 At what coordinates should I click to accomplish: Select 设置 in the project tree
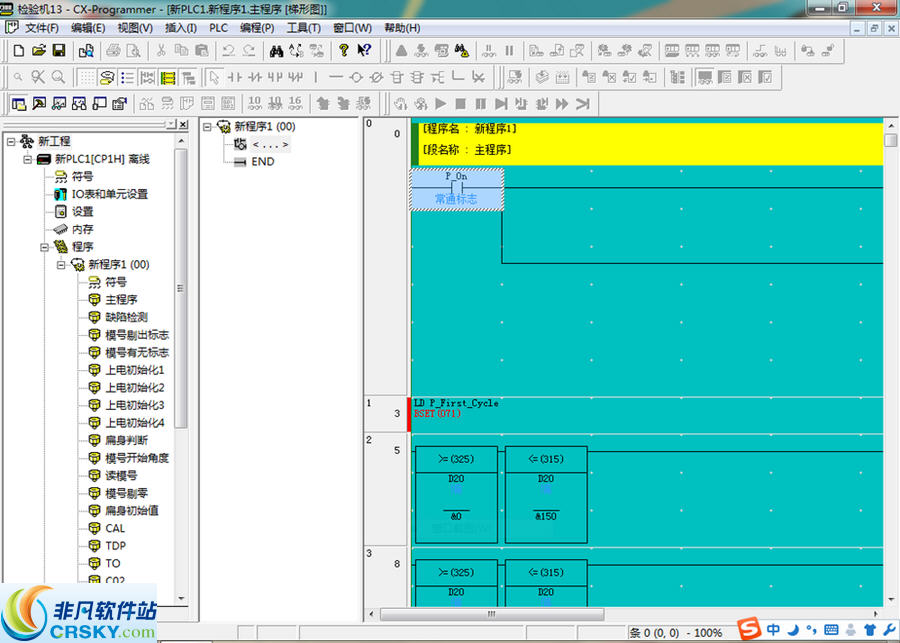[x=82, y=212]
